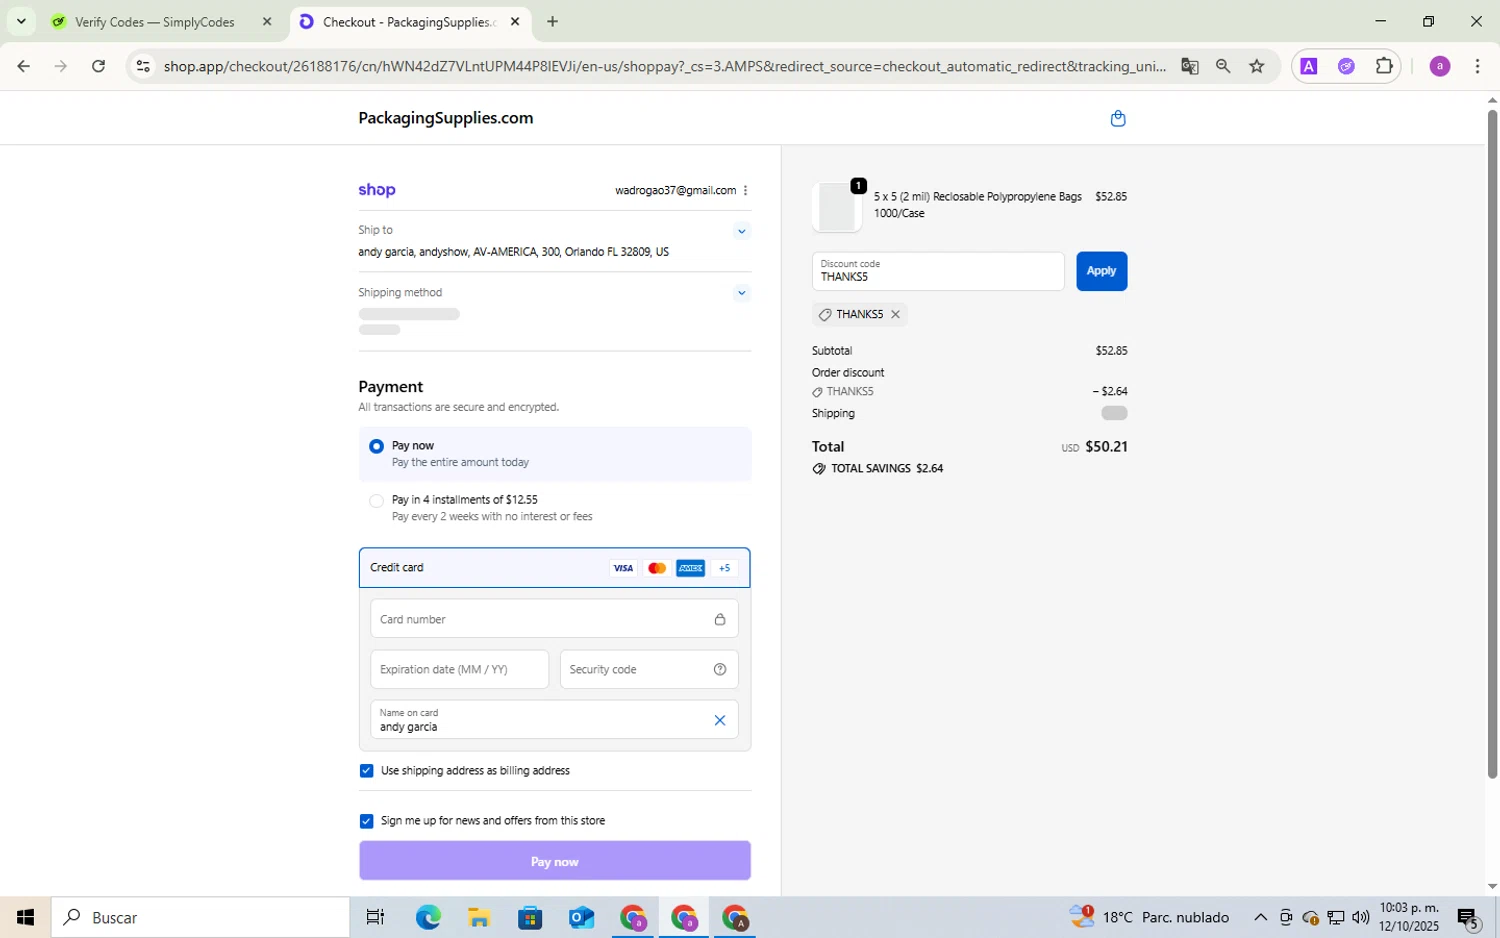Open the Chrome profile avatar

1439,66
